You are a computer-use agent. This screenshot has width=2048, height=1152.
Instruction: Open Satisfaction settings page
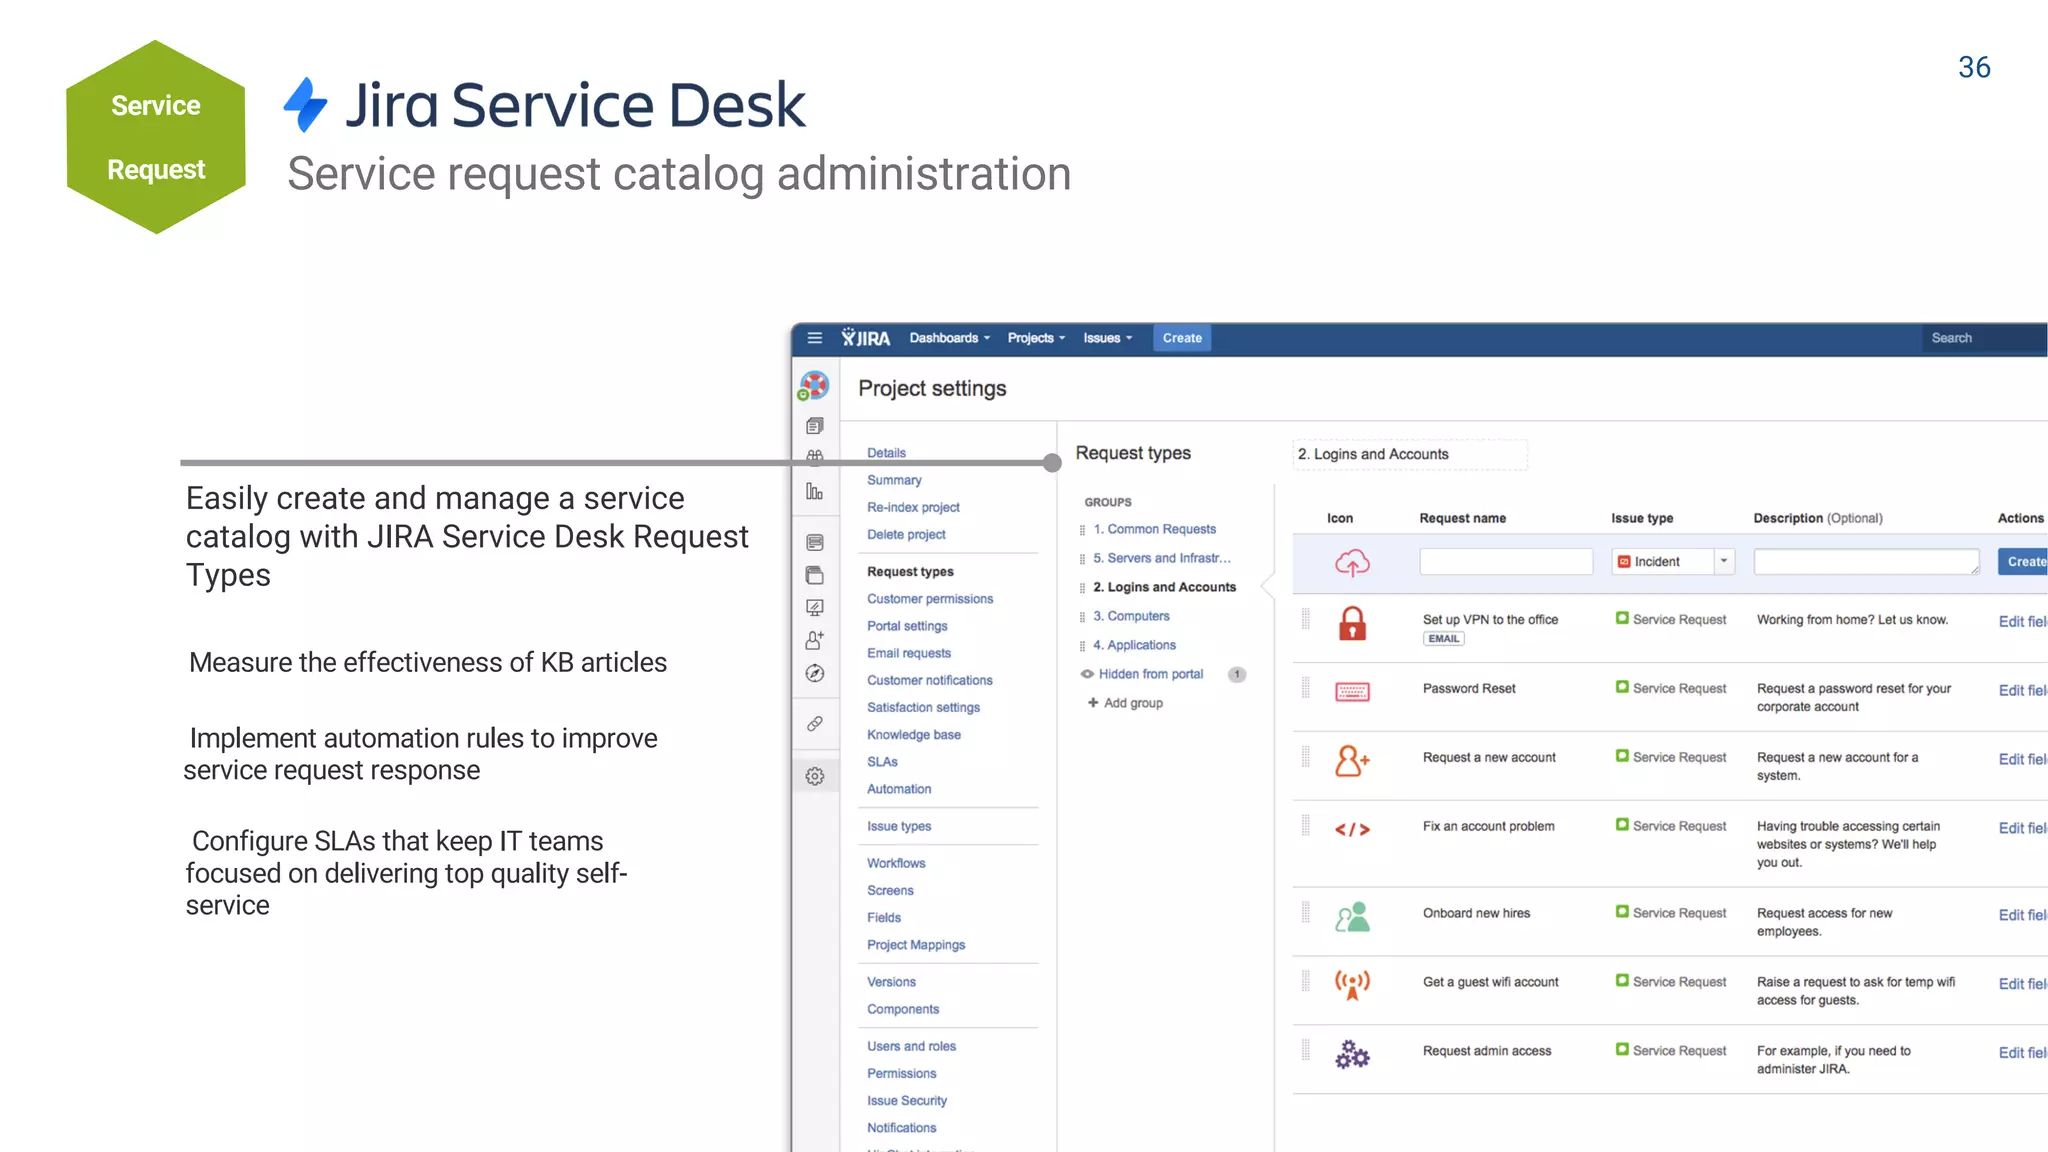[x=923, y=708]
